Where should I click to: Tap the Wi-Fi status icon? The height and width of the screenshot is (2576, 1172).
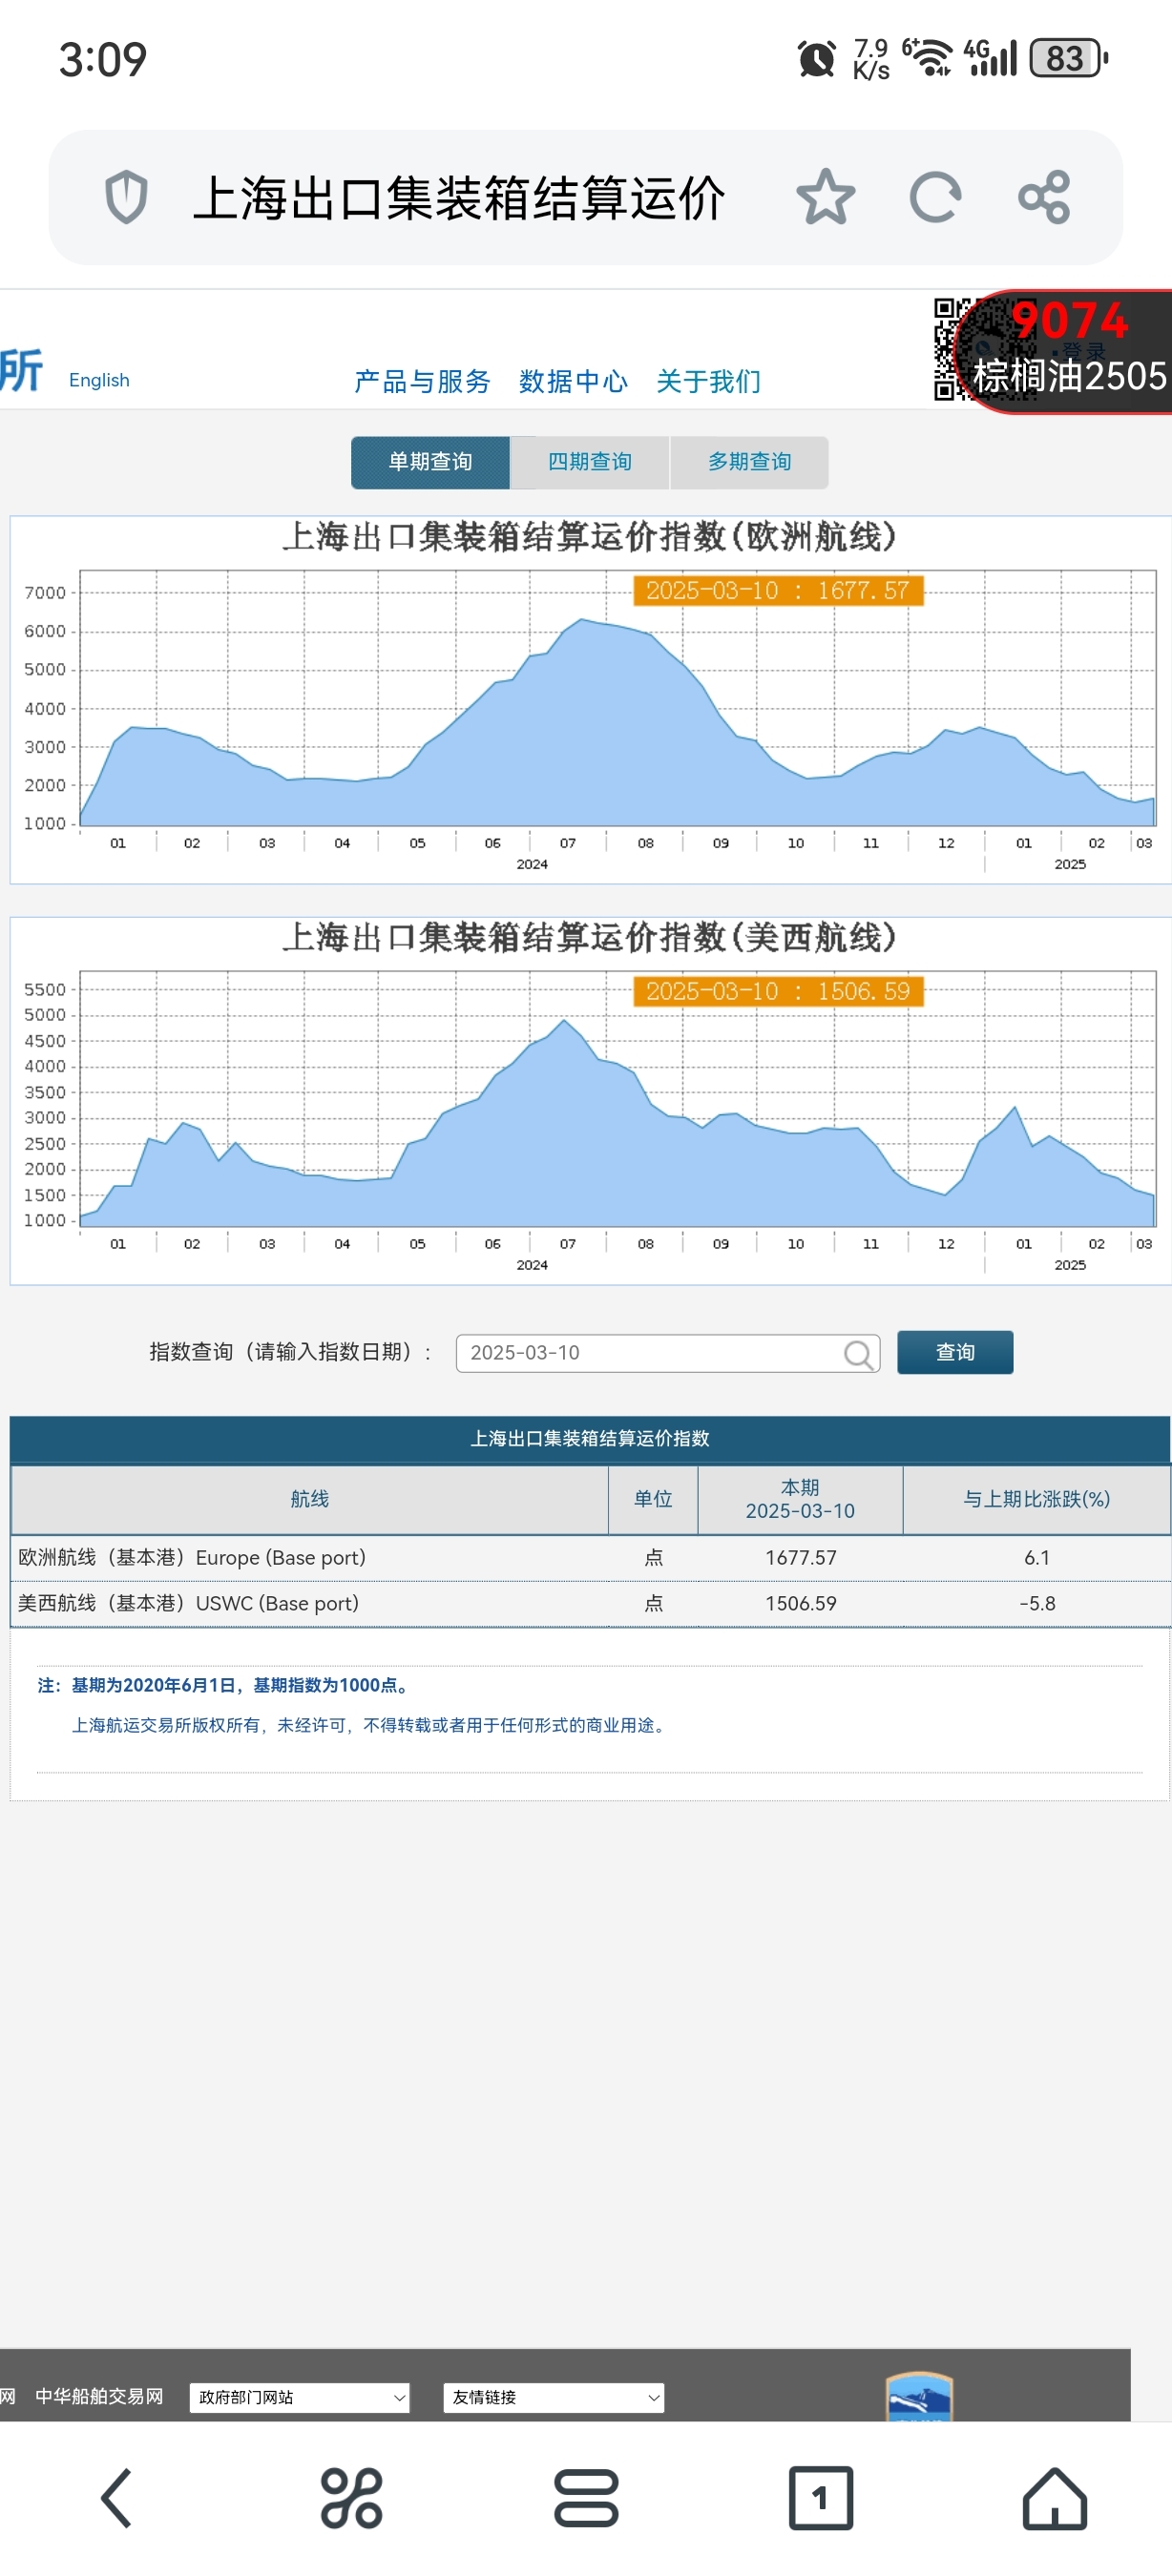point(927,58)
